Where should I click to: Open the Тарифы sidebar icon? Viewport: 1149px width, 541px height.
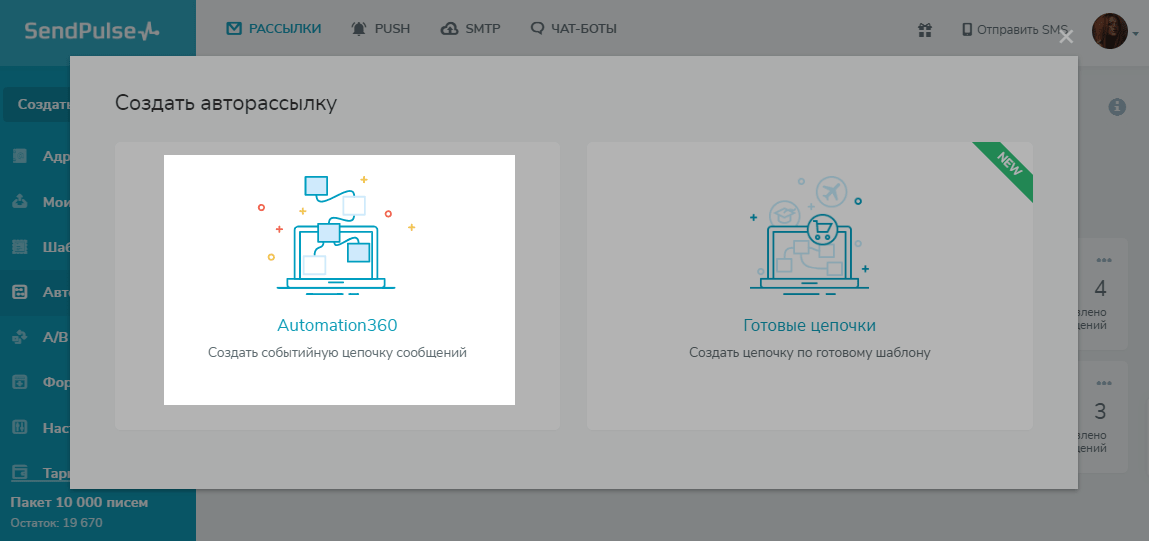(x=20, y=472)
